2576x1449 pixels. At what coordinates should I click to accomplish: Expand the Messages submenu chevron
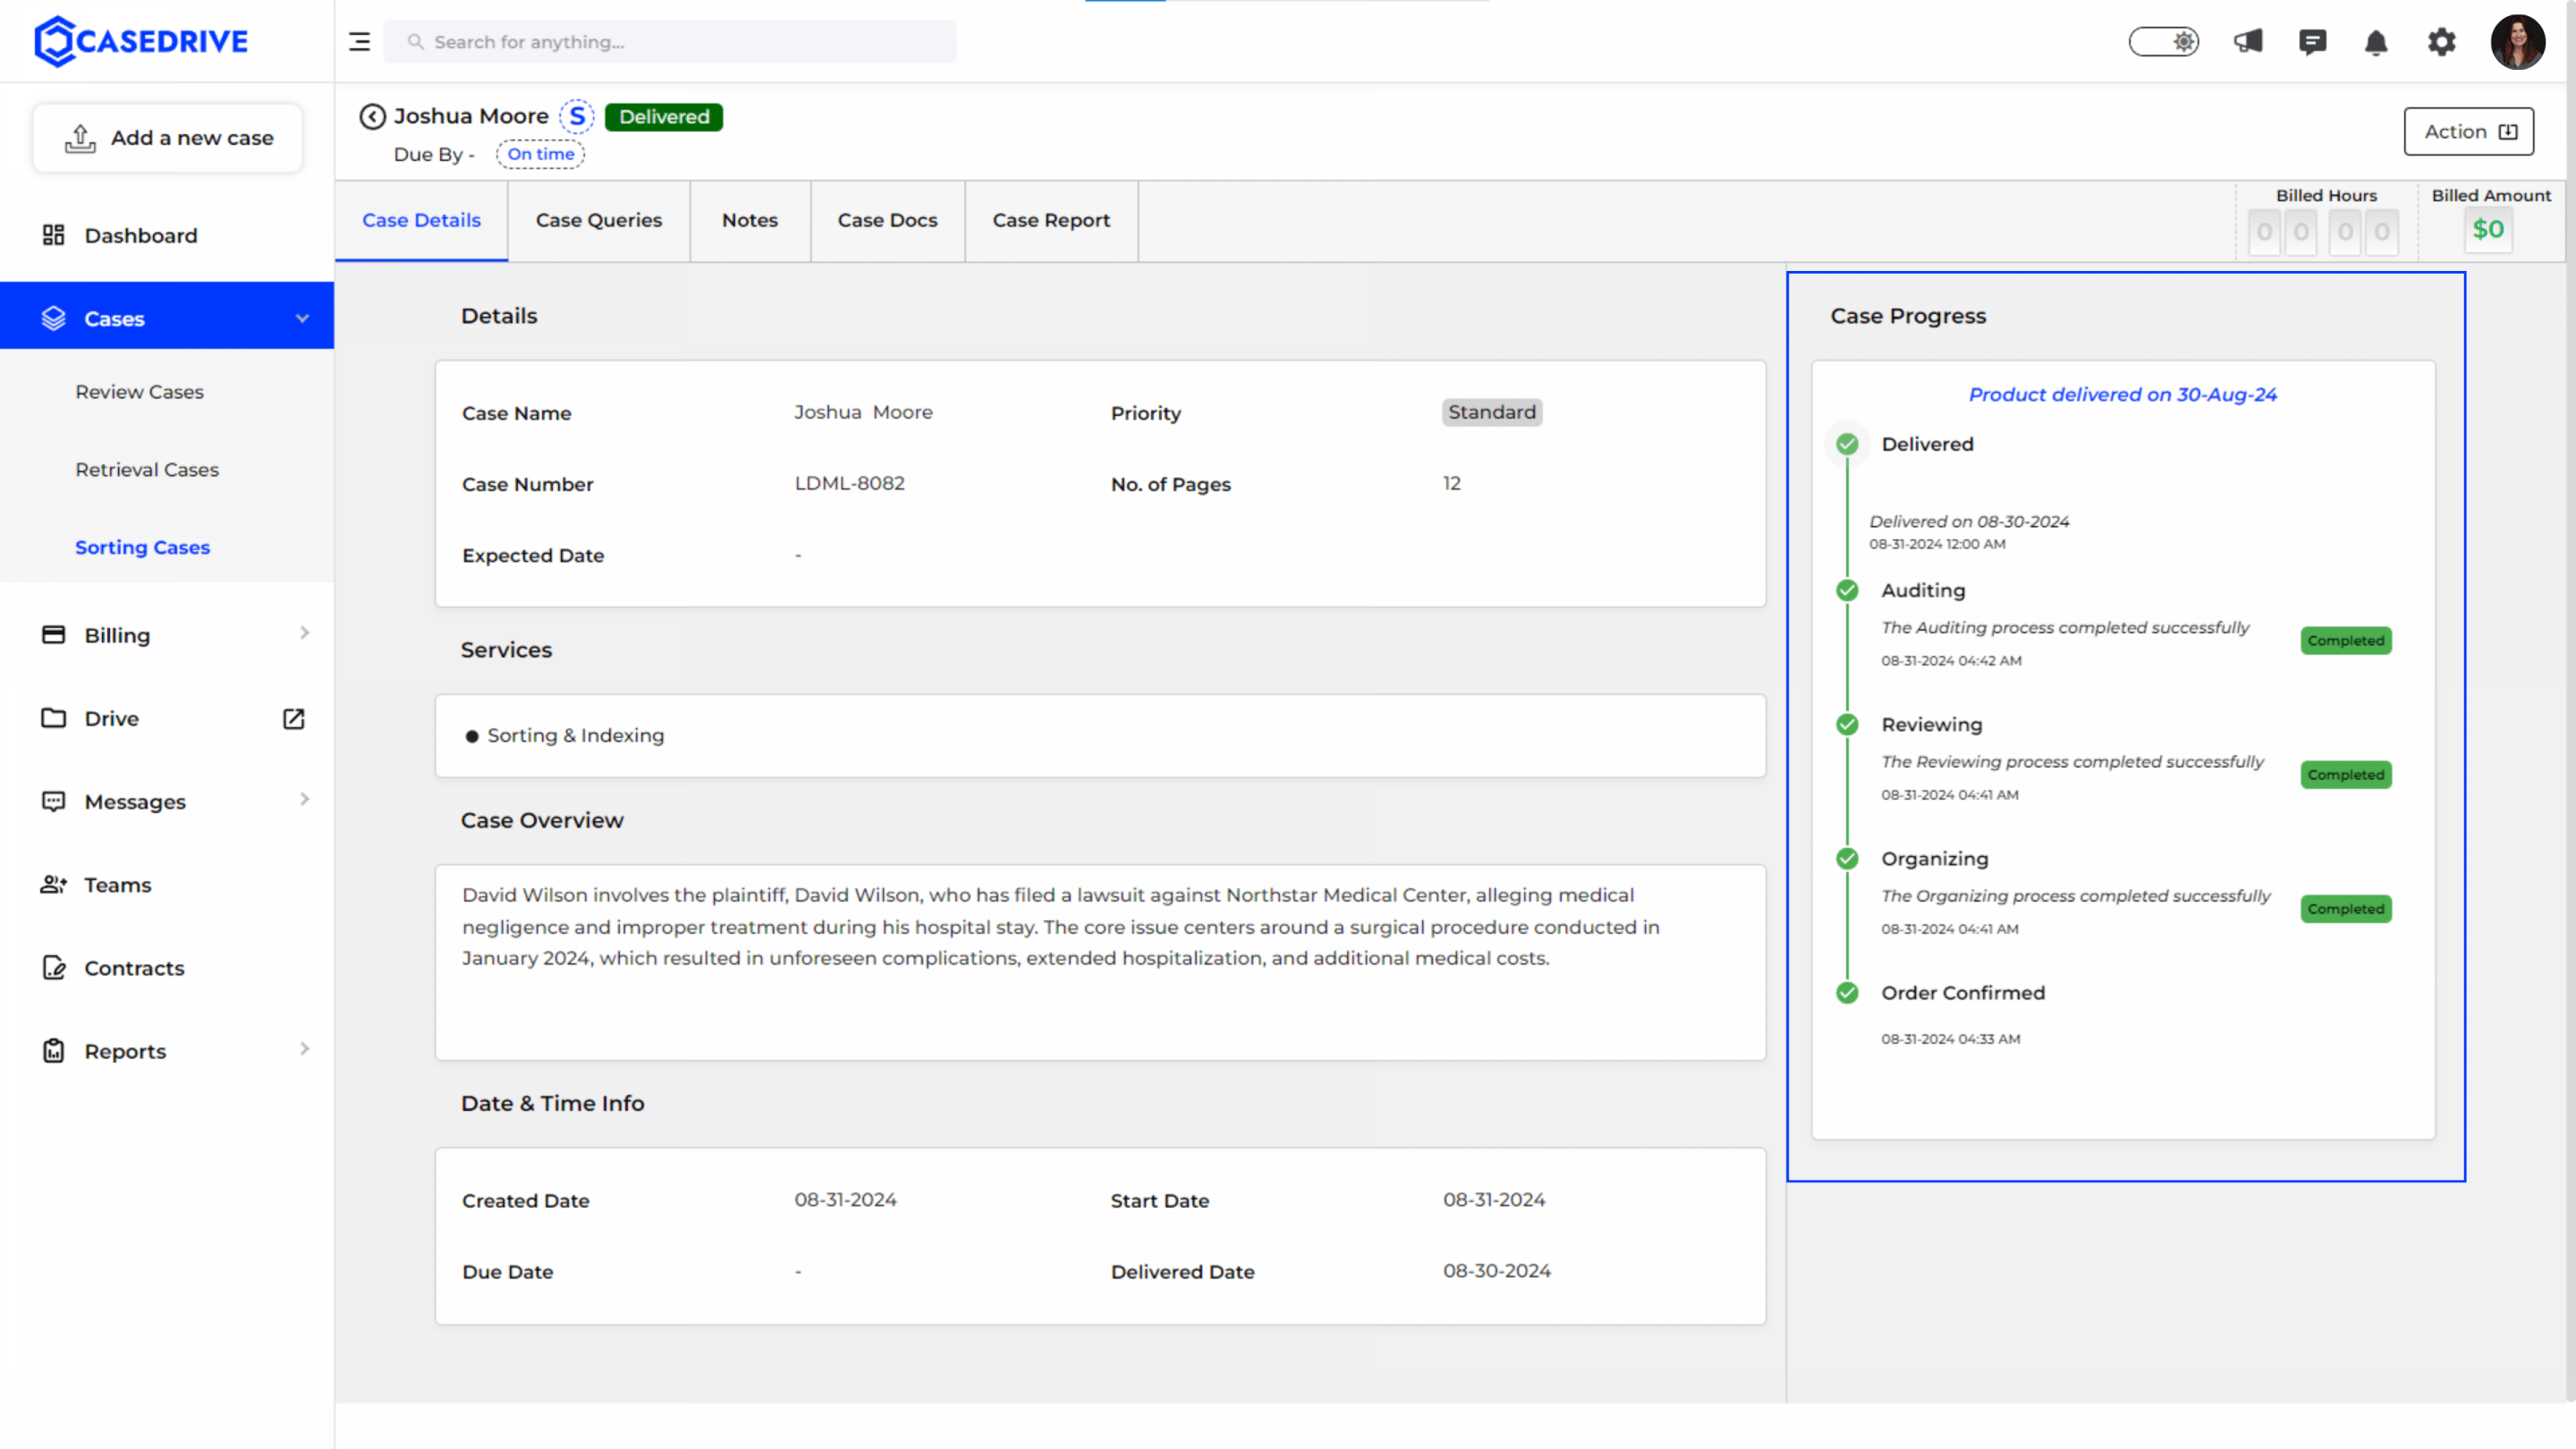coord(304,798)
